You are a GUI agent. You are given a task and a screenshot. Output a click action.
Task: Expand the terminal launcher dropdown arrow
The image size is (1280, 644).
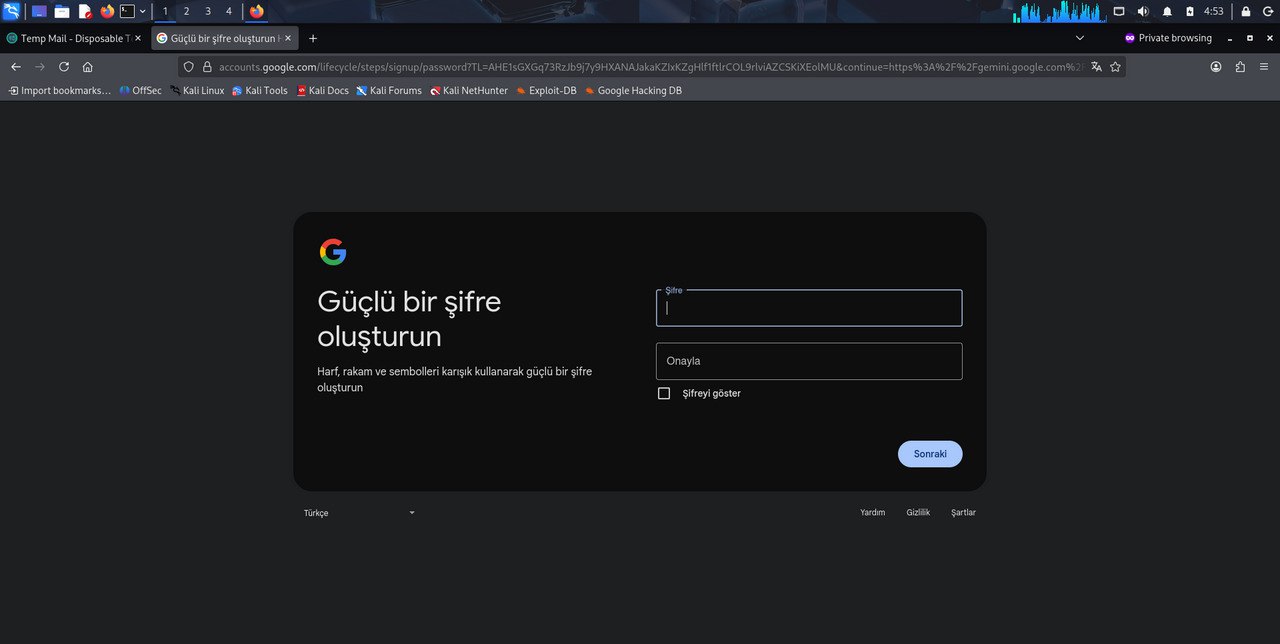click(143, 11)
